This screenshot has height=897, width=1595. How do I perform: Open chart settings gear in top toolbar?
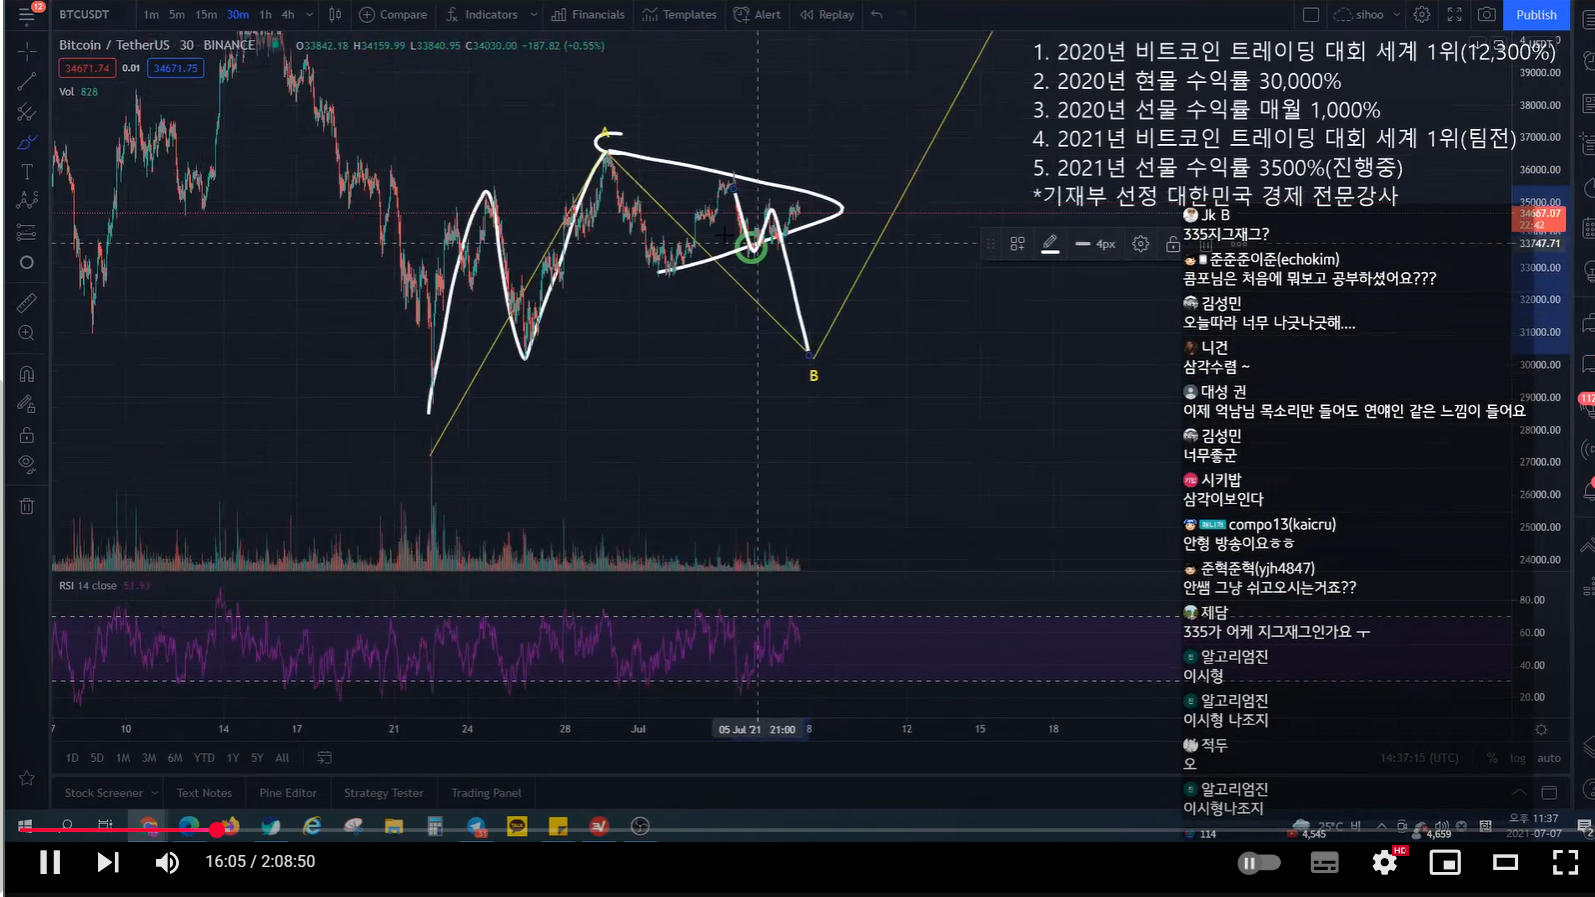(1422, 15)
